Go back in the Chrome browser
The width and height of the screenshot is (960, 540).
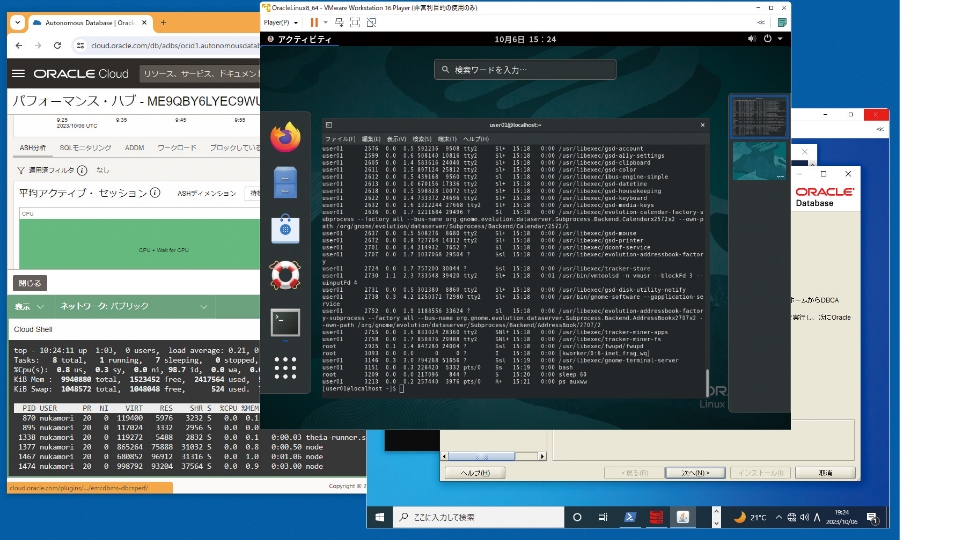click(19, 45)
